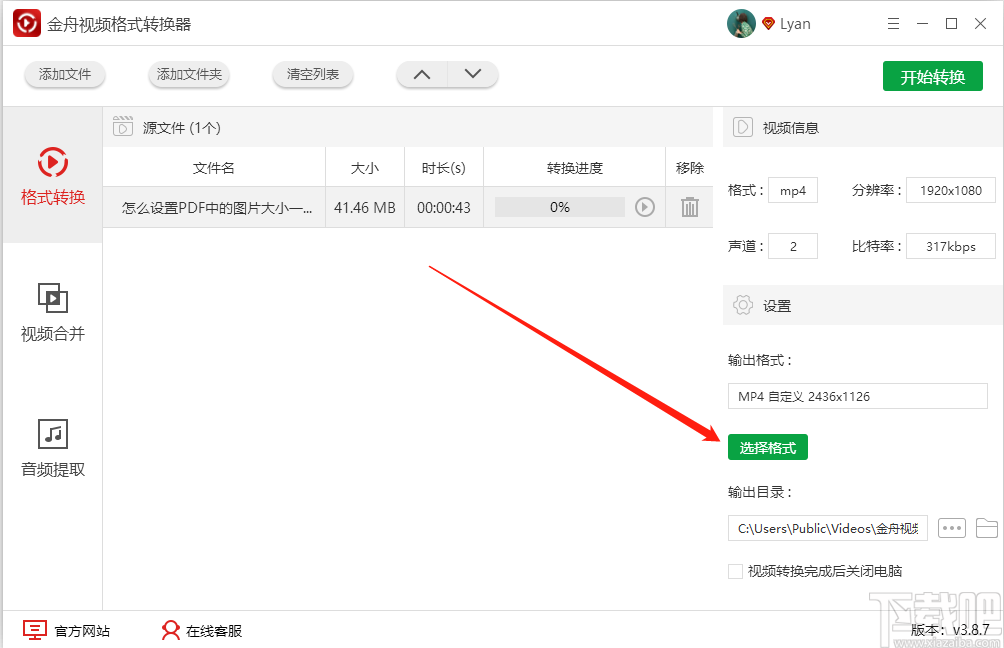
Task: Move the file down with the down arrow
Action: click(472, 74)
